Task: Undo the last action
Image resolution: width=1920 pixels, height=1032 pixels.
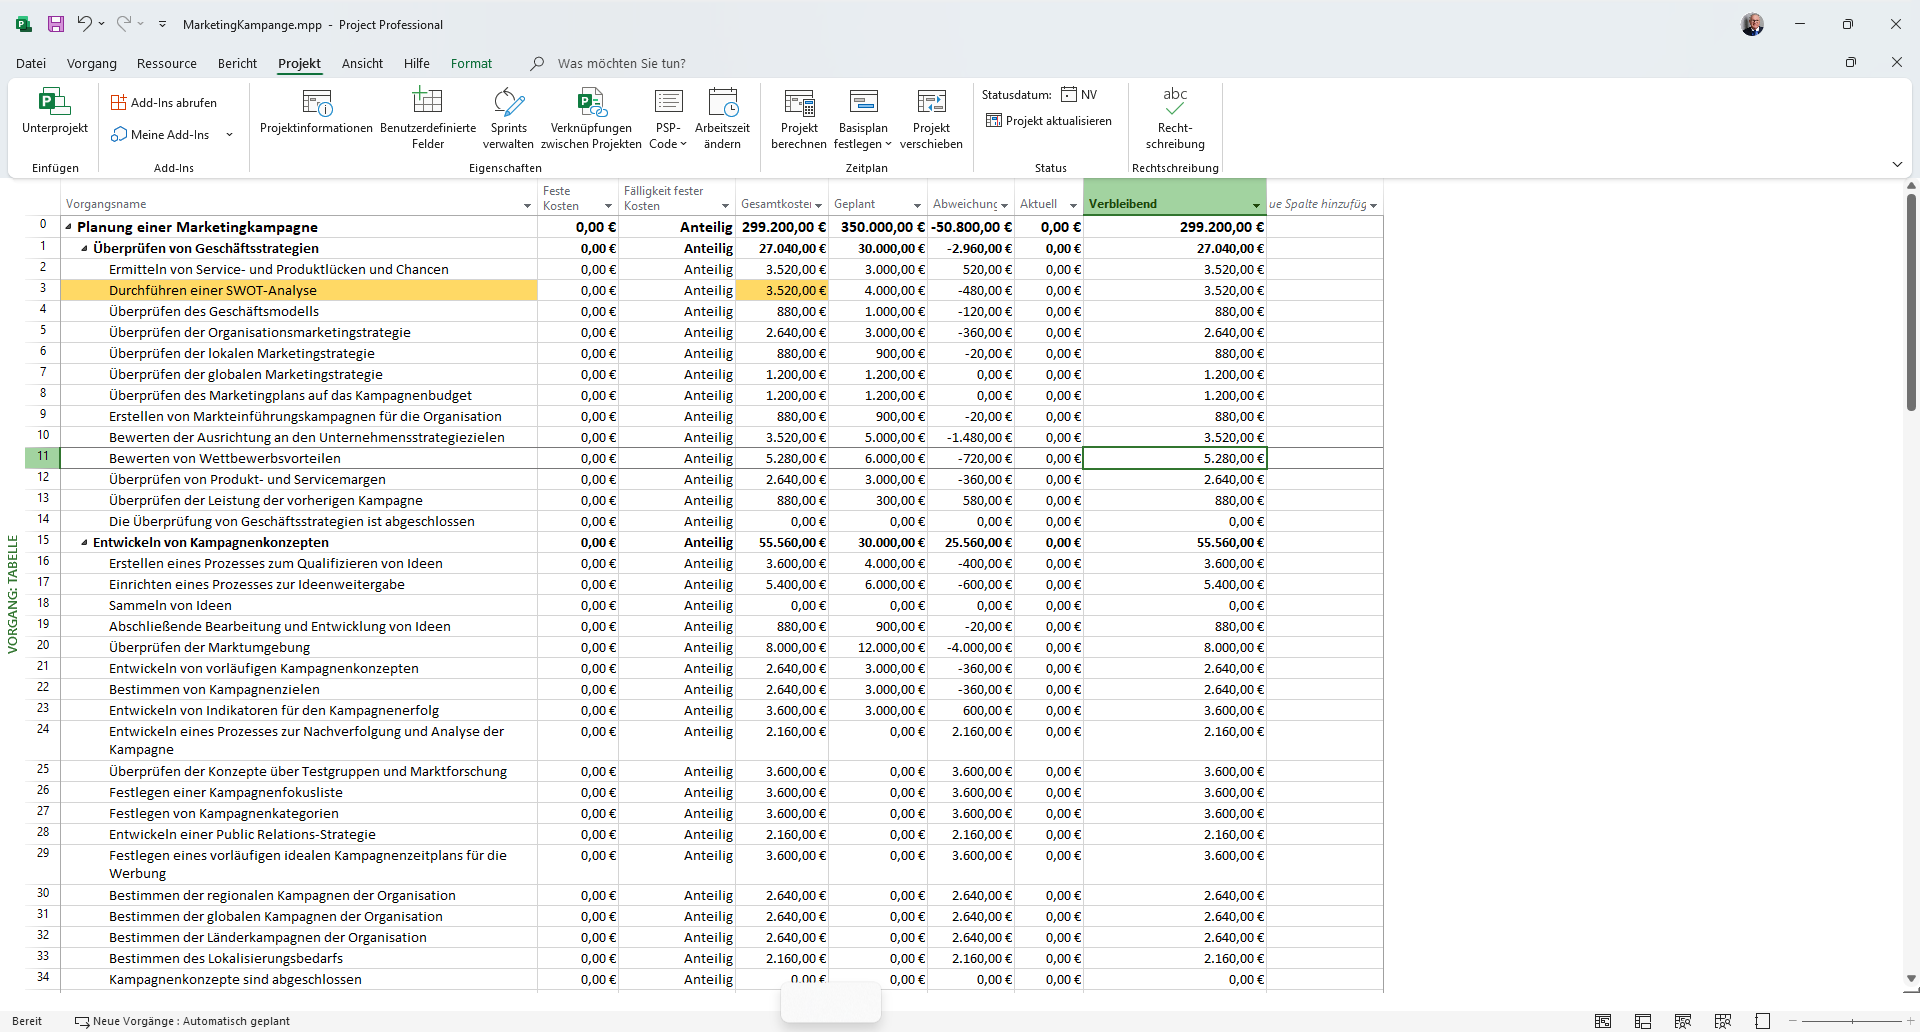Action: (84, 24)
